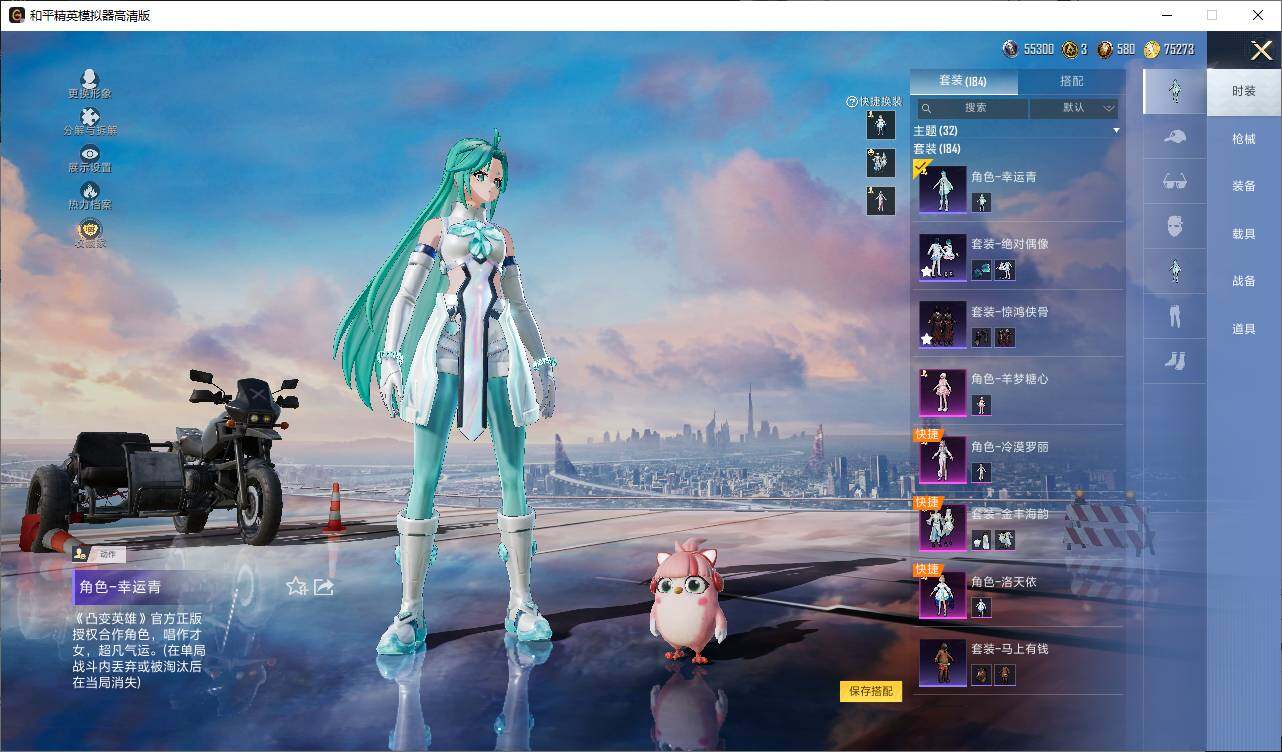This screenshot has height=752, width=1282.
Task: Select the 套装-金丰海韵 outfit thumbnail
Action: (x=943, y=527)
